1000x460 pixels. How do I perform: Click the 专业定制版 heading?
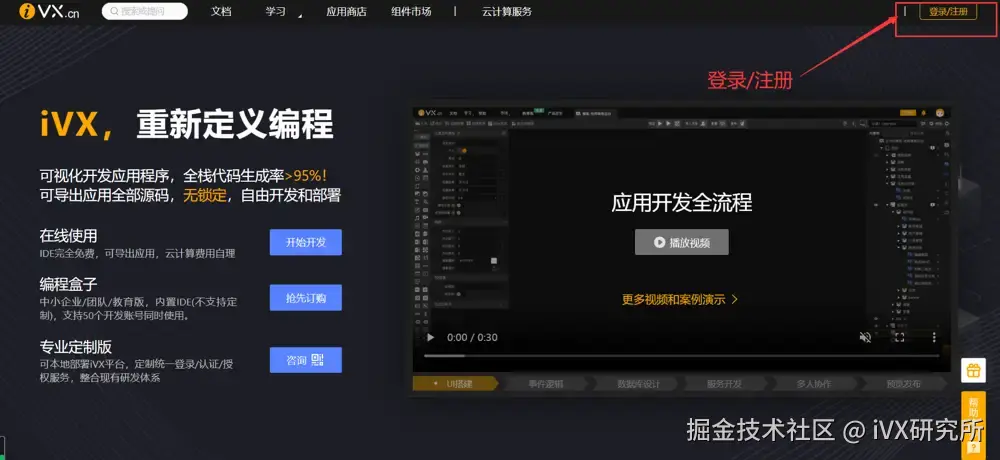[x=75, y=347]
